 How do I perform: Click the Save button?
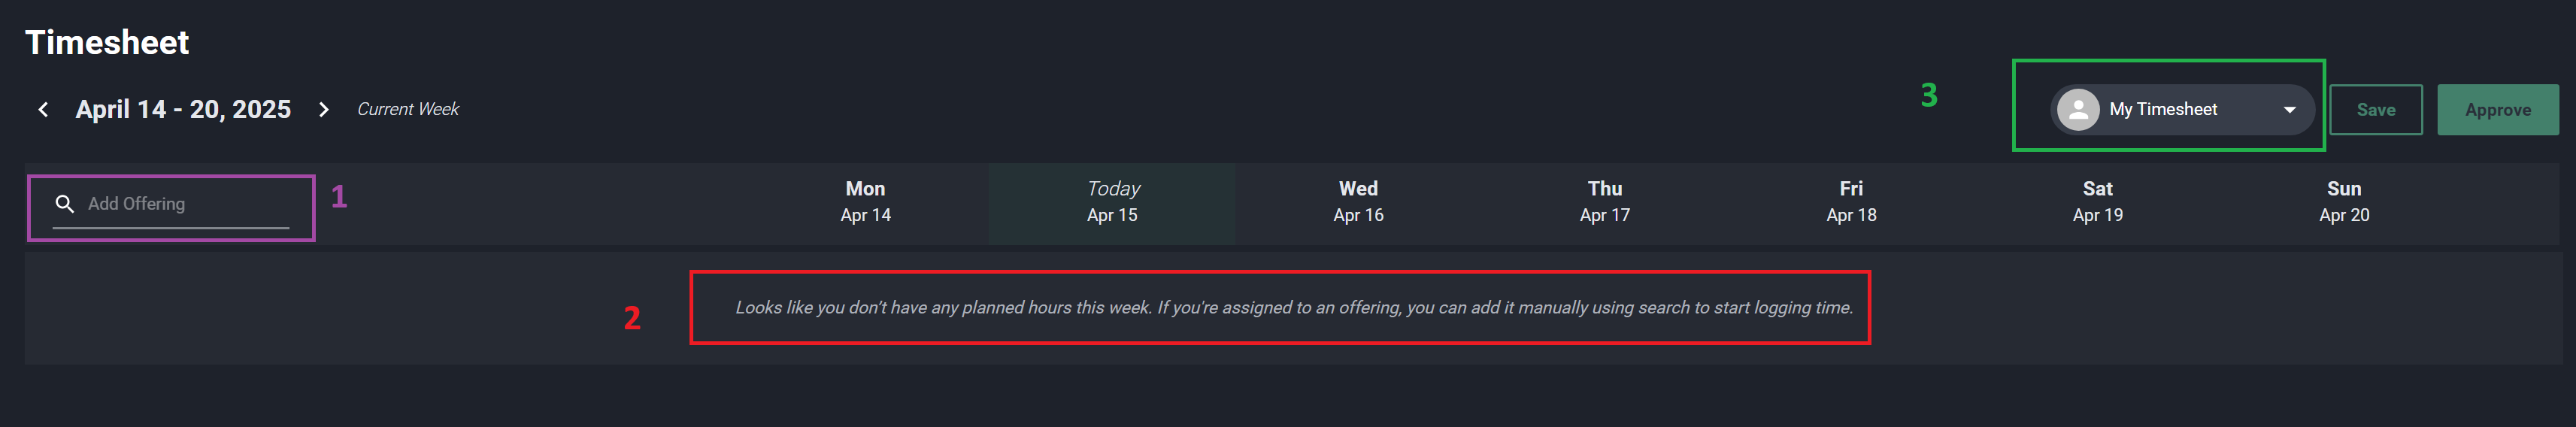click(2375, 110)
